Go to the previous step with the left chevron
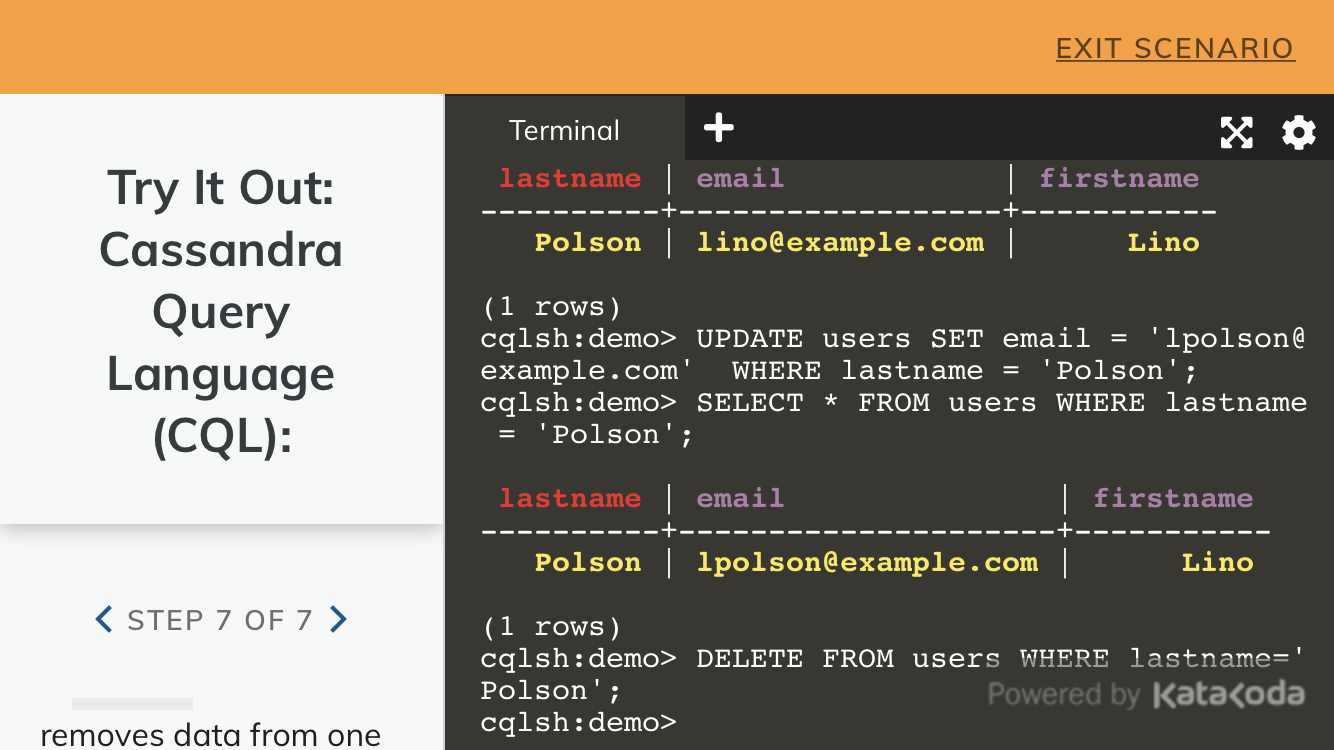 click(103, 619)
